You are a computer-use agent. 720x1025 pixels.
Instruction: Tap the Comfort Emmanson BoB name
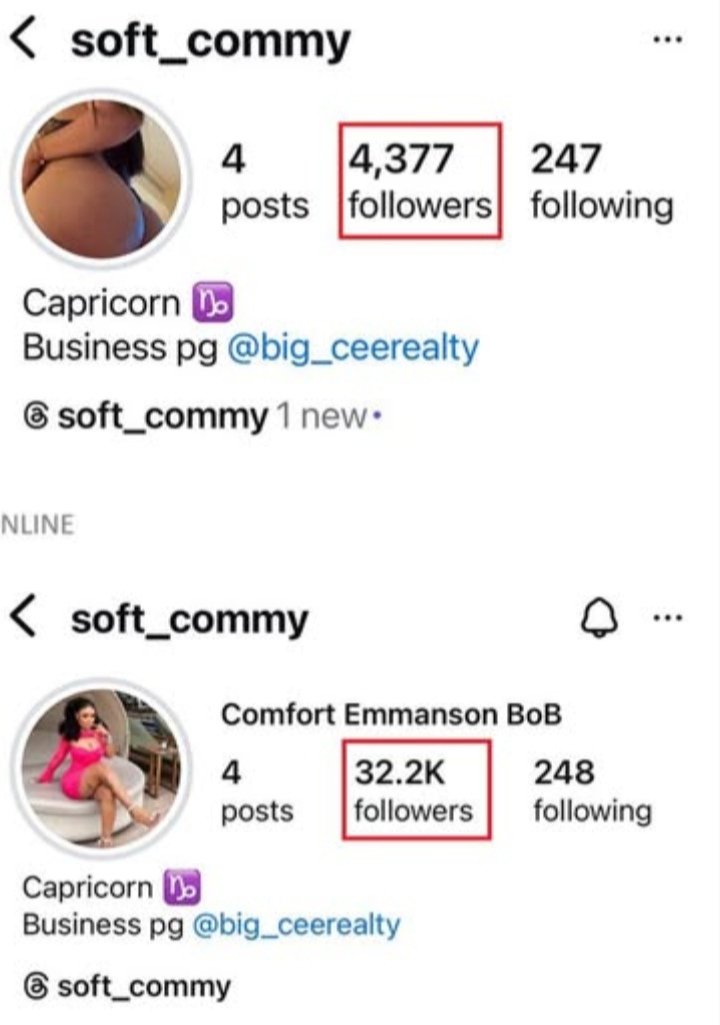point(392,714)
